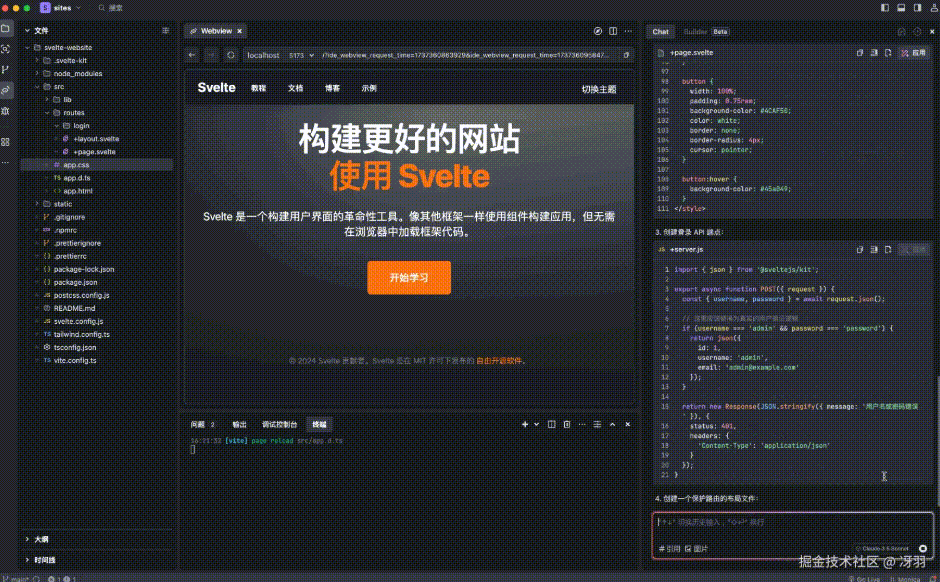Add a new terminal with the plus icon
Image resolution: width=940 pixels, height=582 pixels.
[525, 424]
